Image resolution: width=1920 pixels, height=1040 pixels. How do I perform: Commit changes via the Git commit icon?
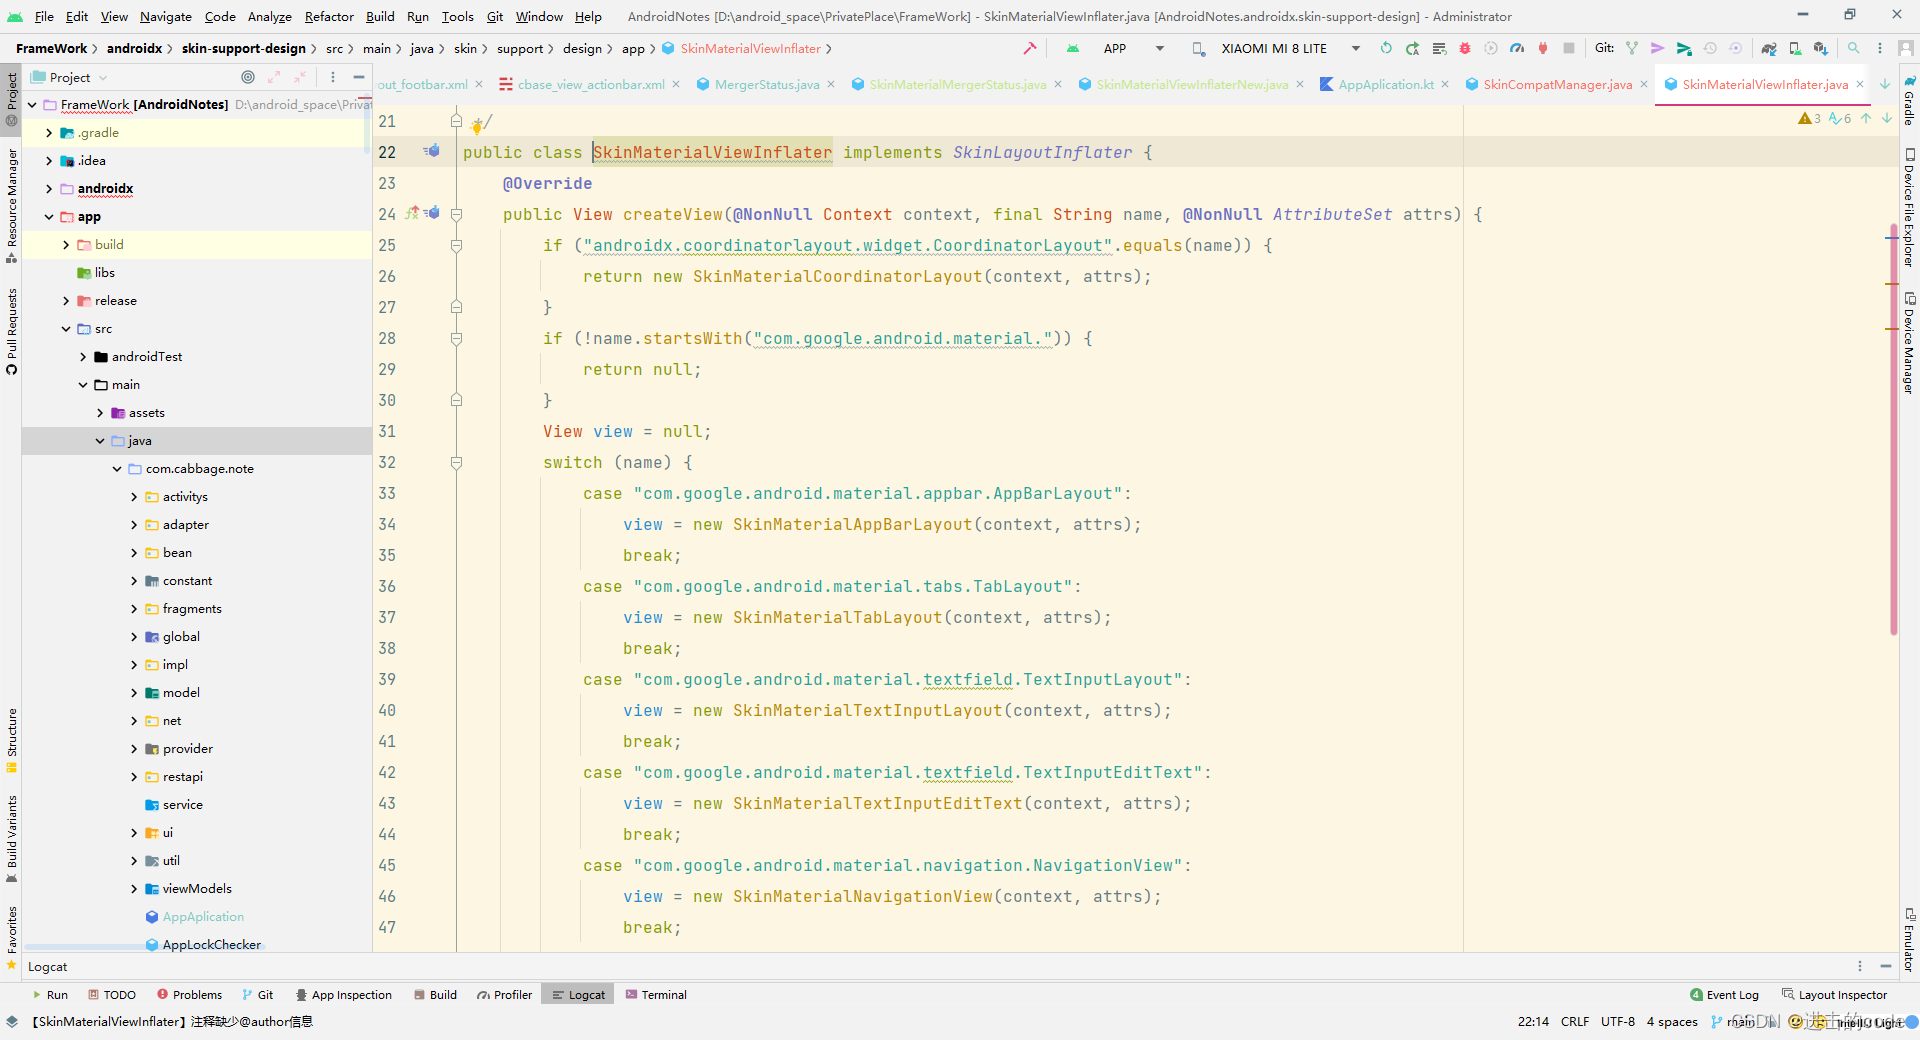[1658, 48]
